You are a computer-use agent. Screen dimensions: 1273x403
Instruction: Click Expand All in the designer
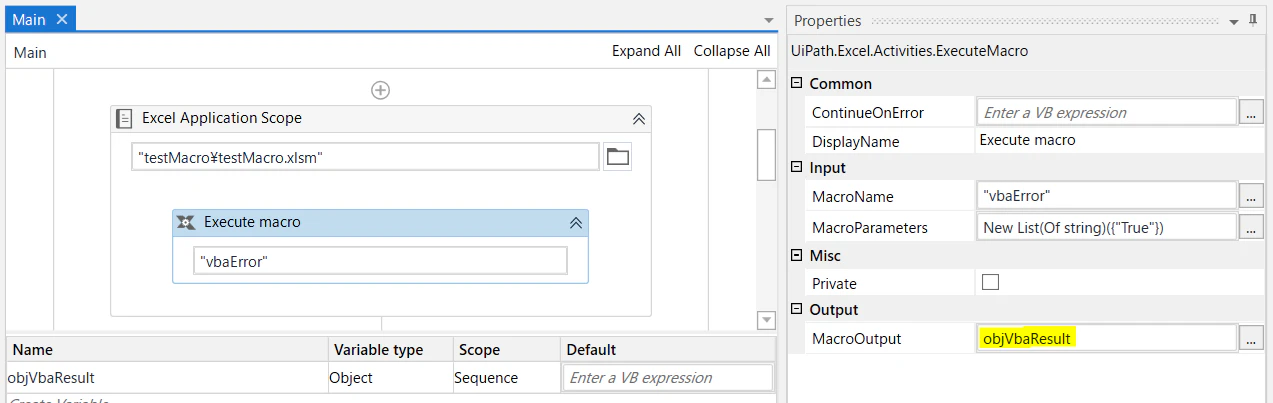[646, 51]
